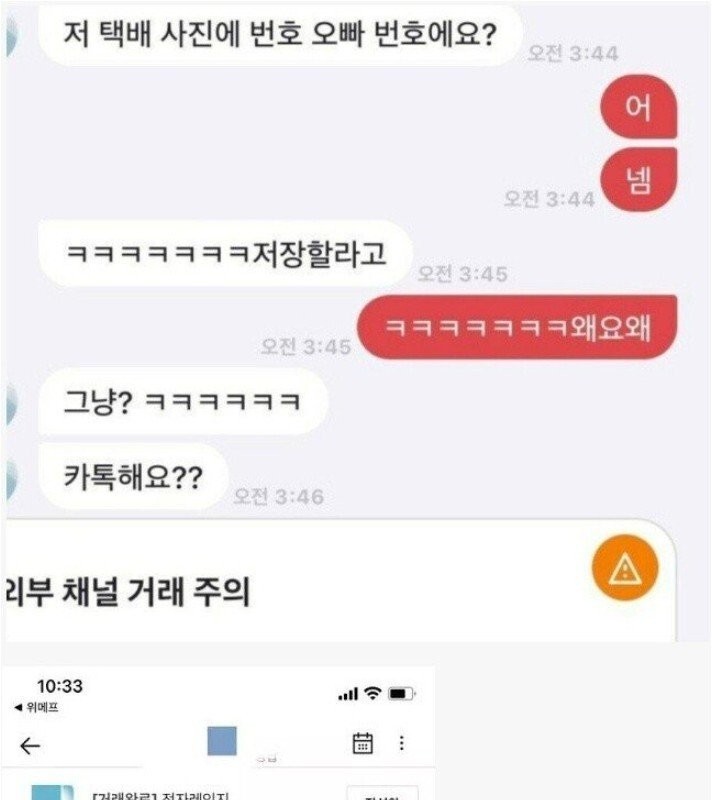This screenshot has width=712, height=800.
Task: Tap the back arrow in the chat header
Action: [30, 746]
